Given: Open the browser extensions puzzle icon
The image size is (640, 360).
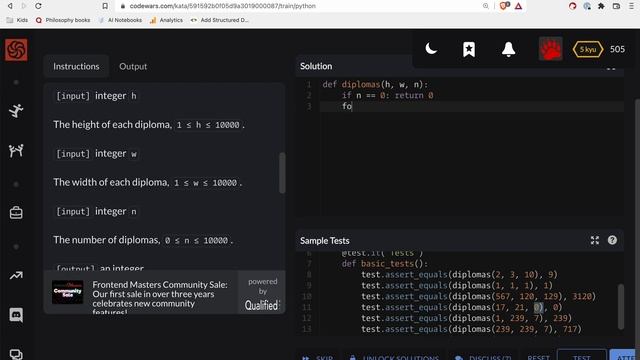Looking at the screenshot, I should (x=601, y=6).
